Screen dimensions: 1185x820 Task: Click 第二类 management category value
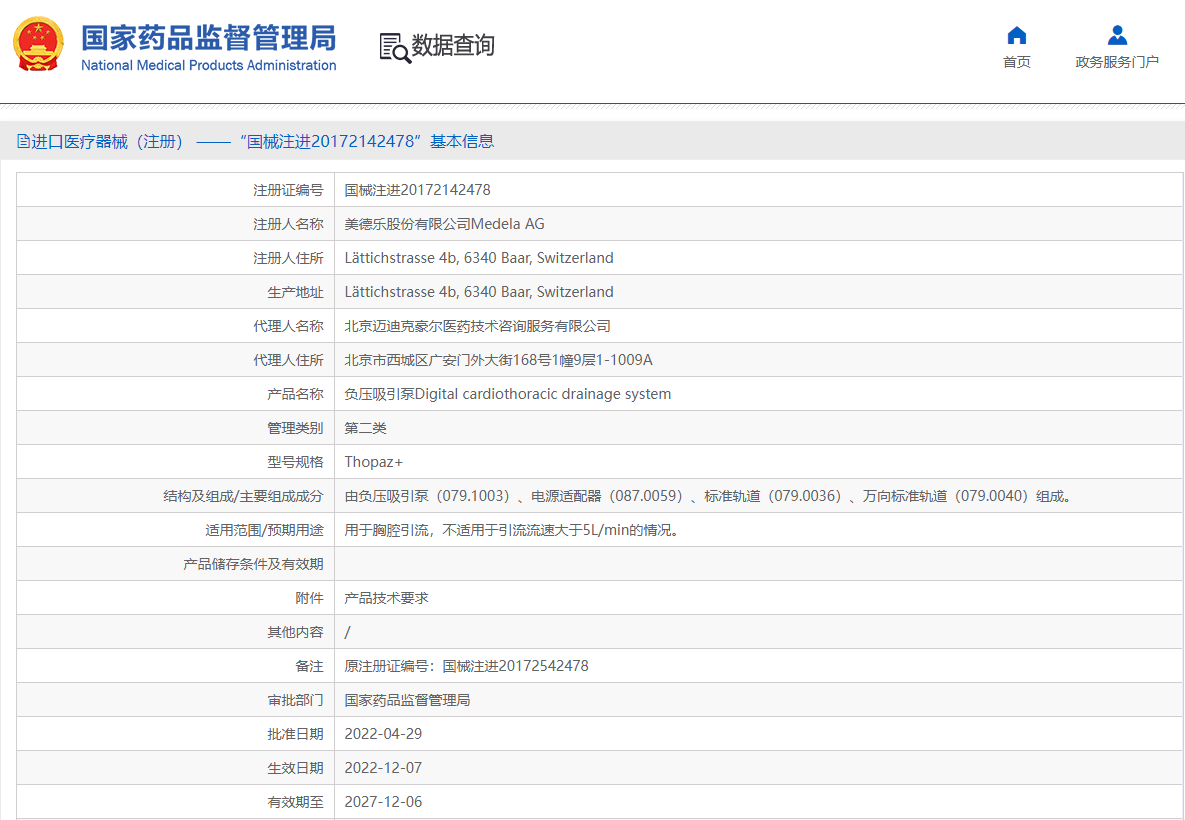(x=366, y=428)
